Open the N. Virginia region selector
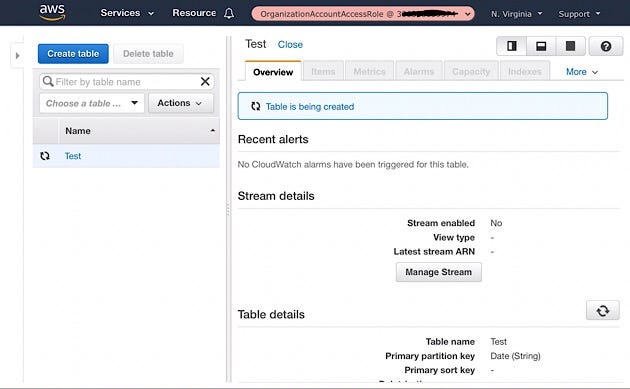630x389 pixels. click(x=516, y=14)
